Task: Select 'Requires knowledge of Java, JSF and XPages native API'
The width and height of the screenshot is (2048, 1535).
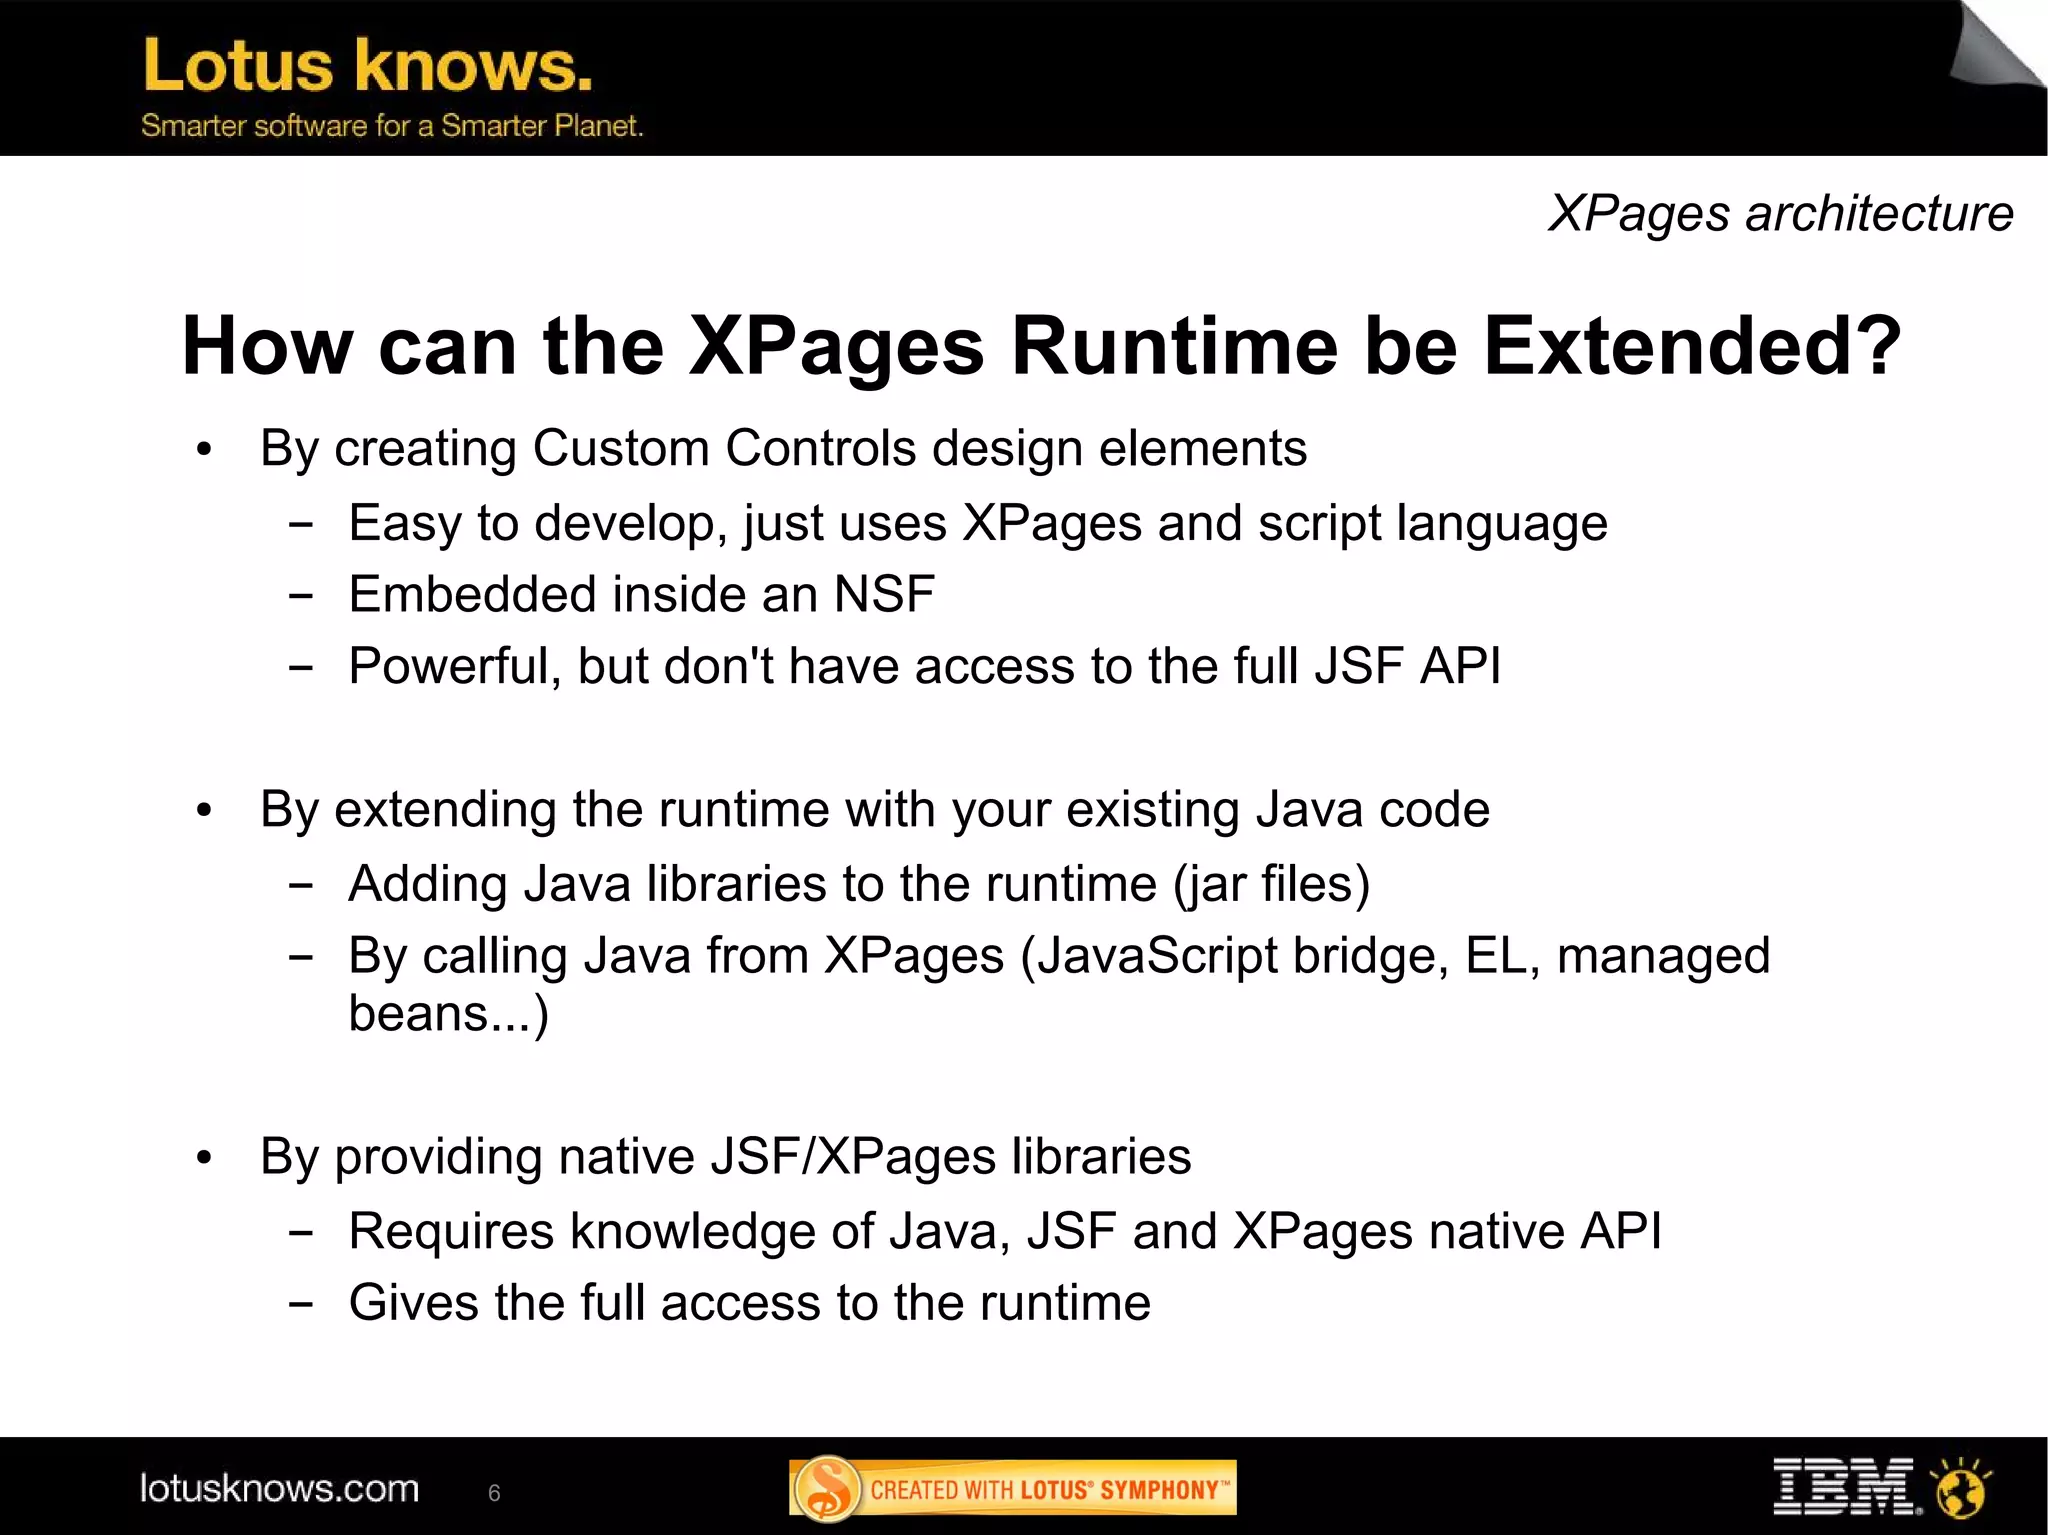Action: pos(1005,1232)
